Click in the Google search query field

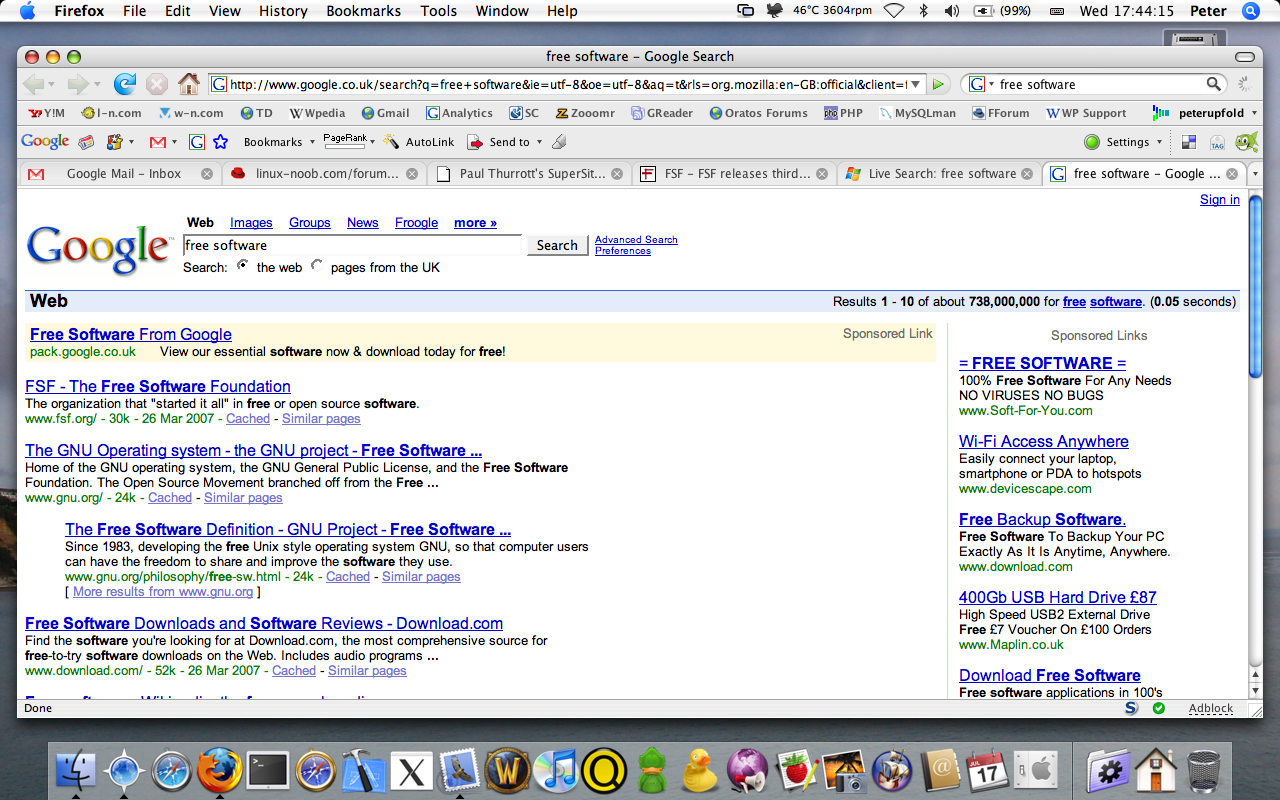[x=352, y=245]
